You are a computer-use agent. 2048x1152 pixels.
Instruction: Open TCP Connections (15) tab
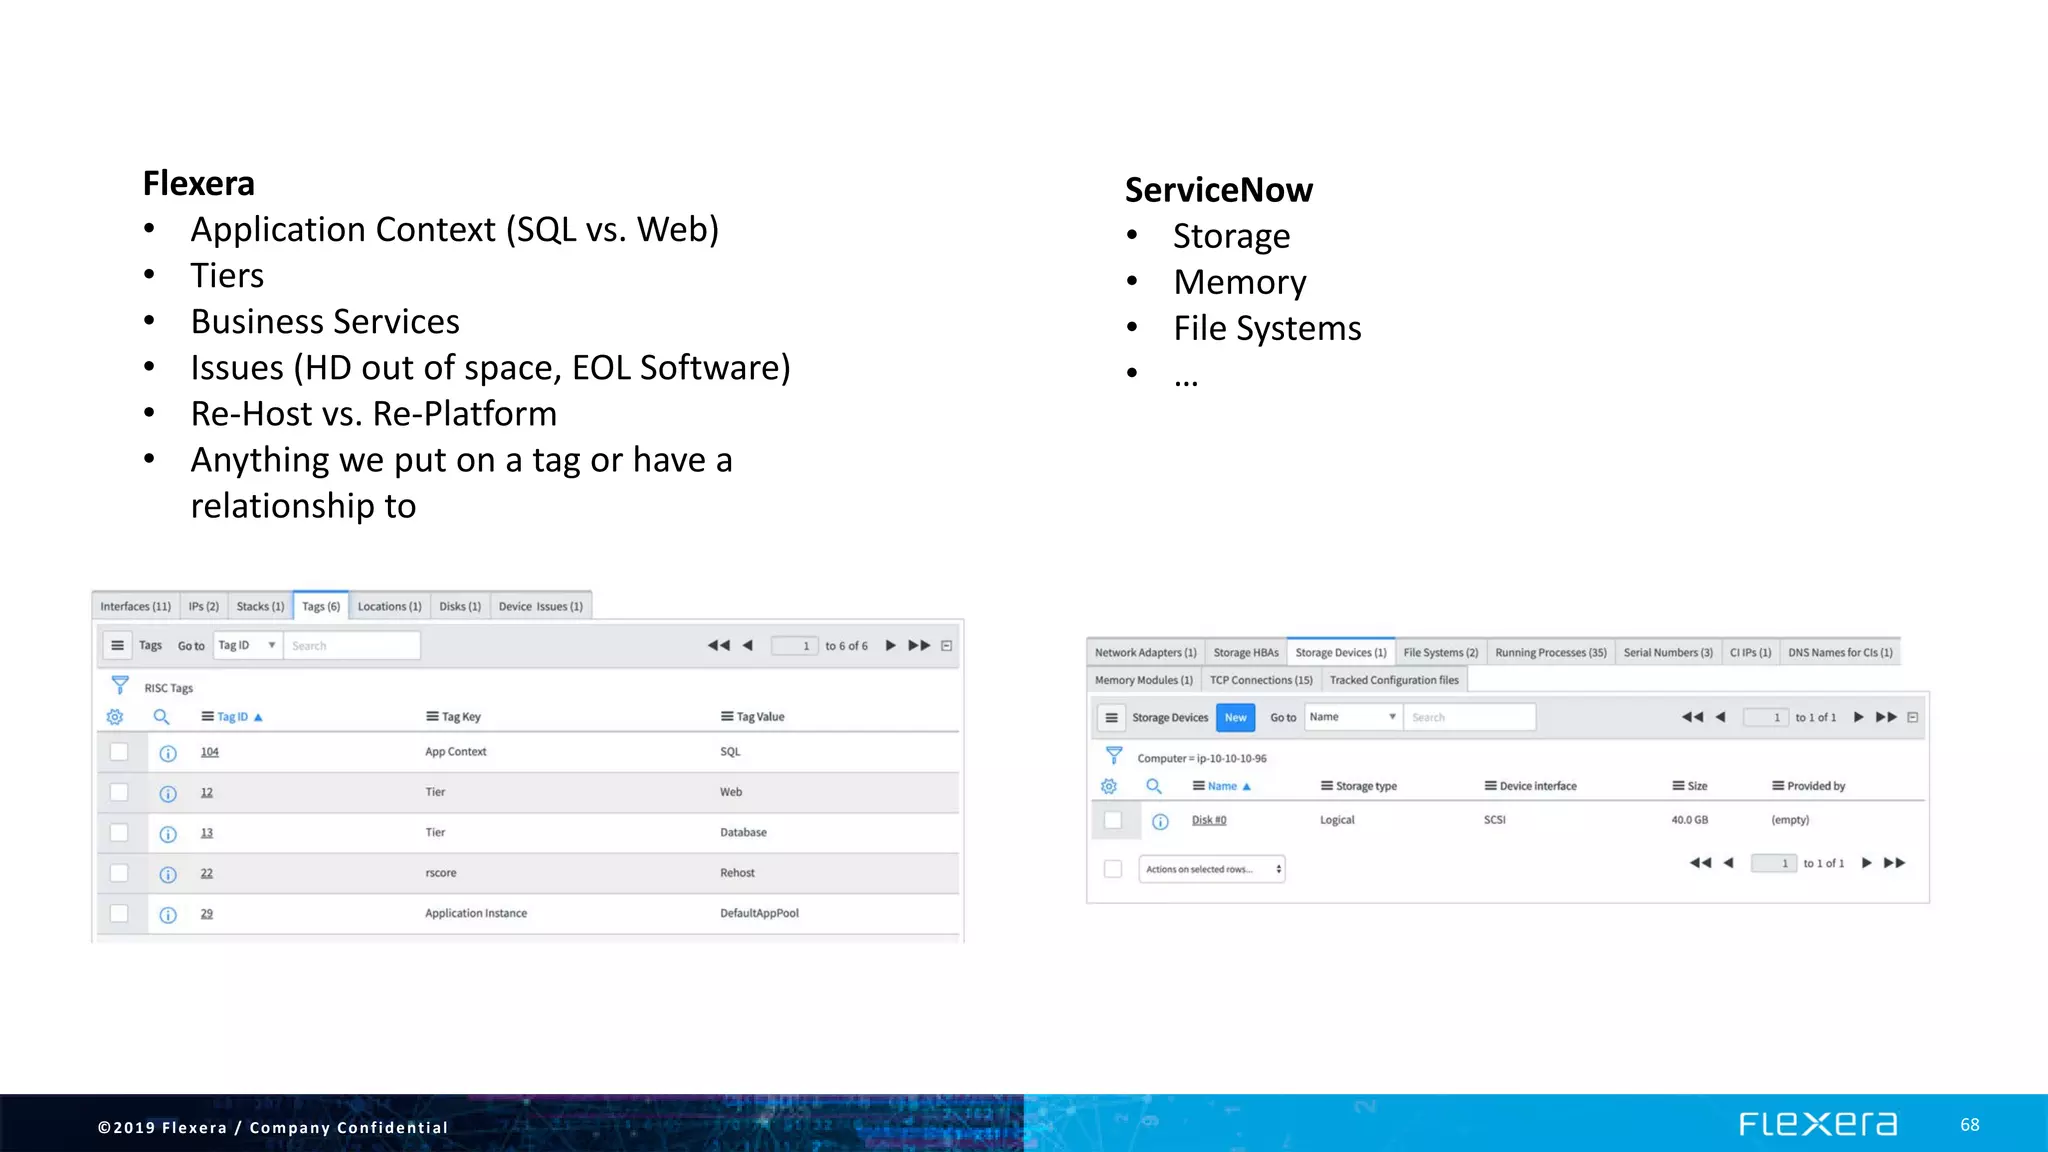click(x=1261, y=680)
